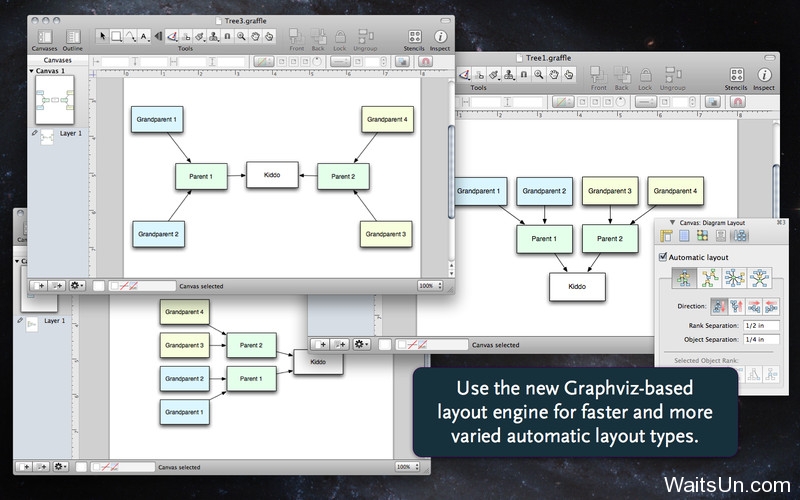Viewport: 800px width, 500px height.
Task: Click the Canvases sidebar button in Tree3
Action: click(x=43, y=37)
